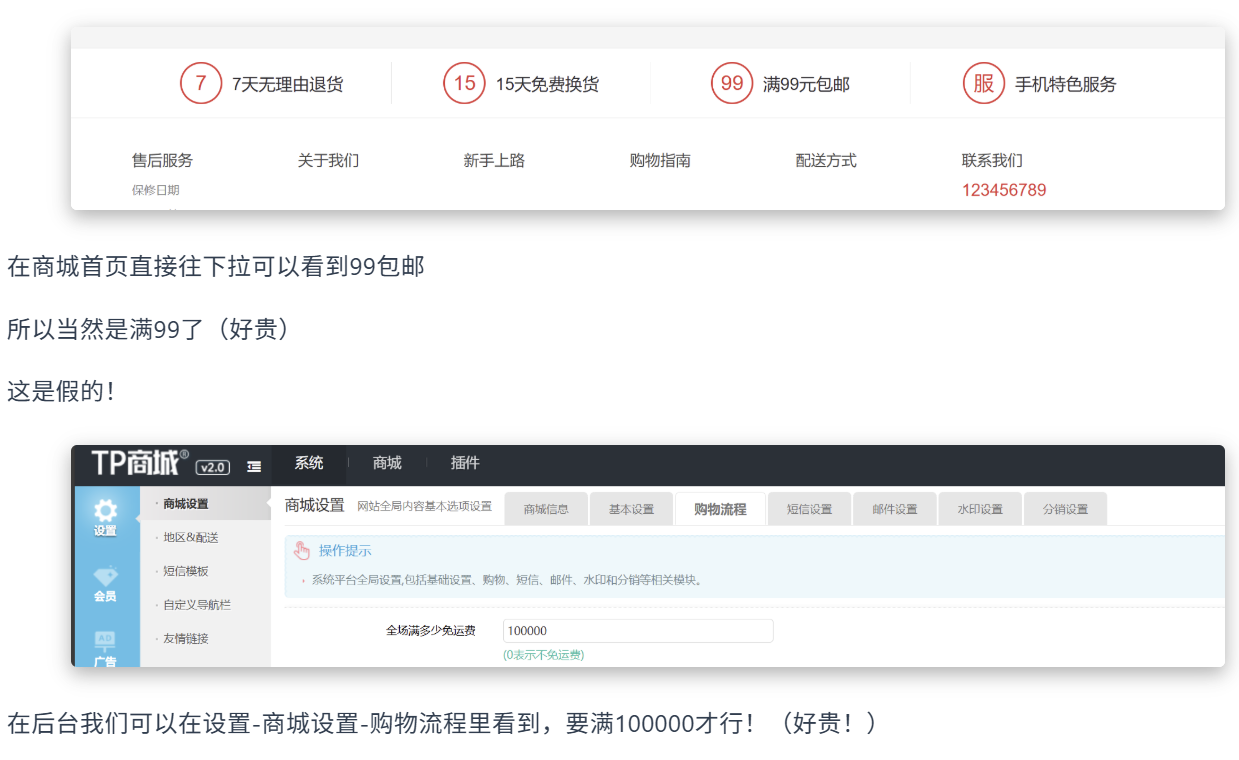Click the circled 99 free shipping icon
Image resolution: width=1239 pixels, height=760 pixels.
pos(732,84)
